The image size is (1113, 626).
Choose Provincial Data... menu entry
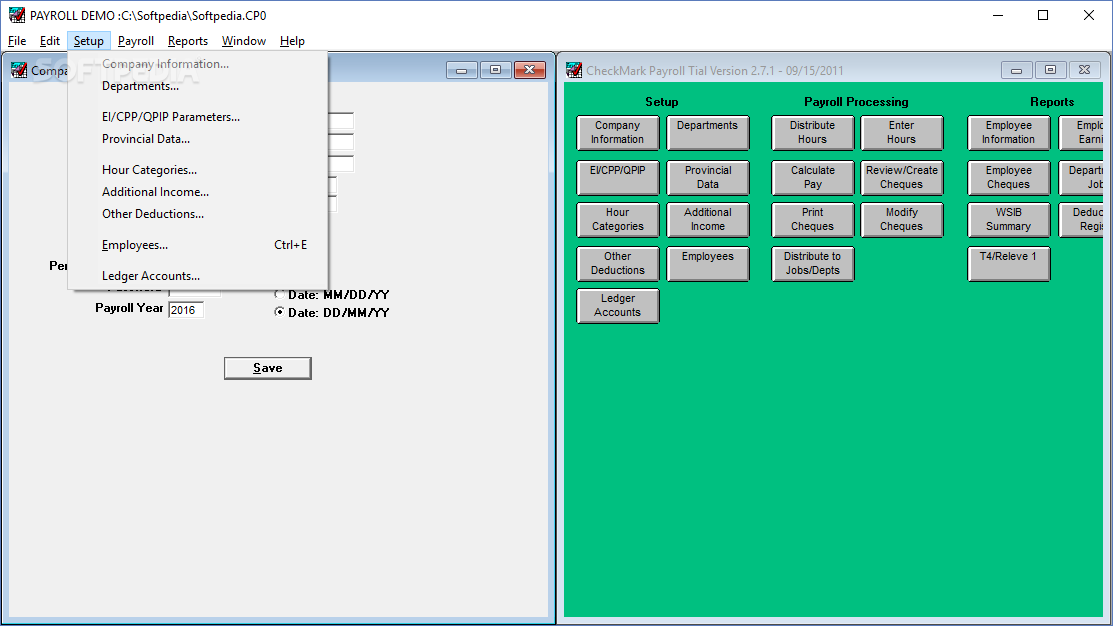click(x=197, y=139)
